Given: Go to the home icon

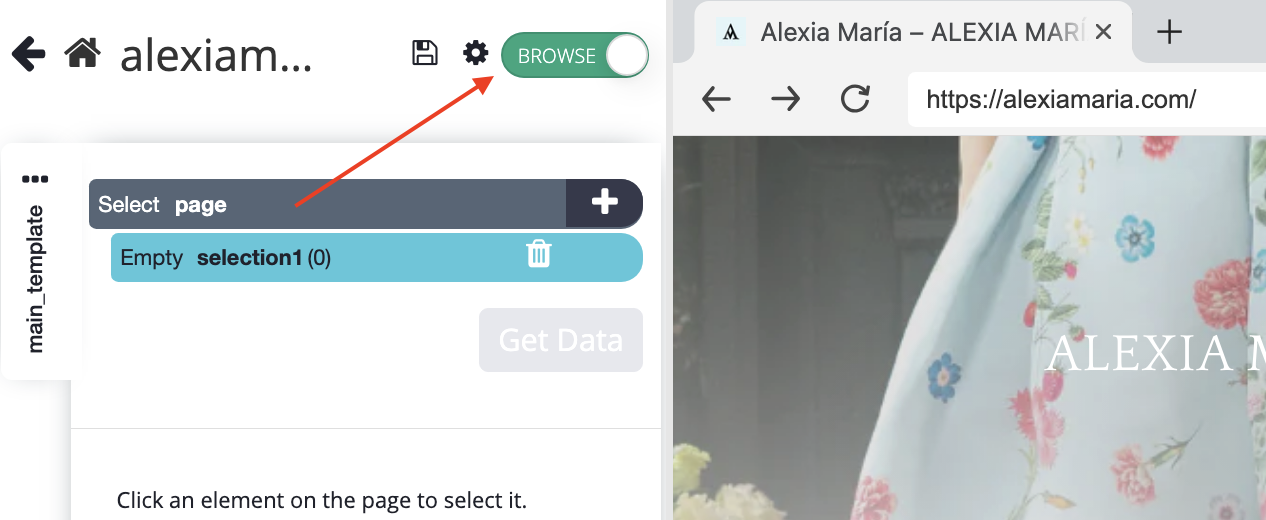Looking at the screenshot, I should (82, 53).
